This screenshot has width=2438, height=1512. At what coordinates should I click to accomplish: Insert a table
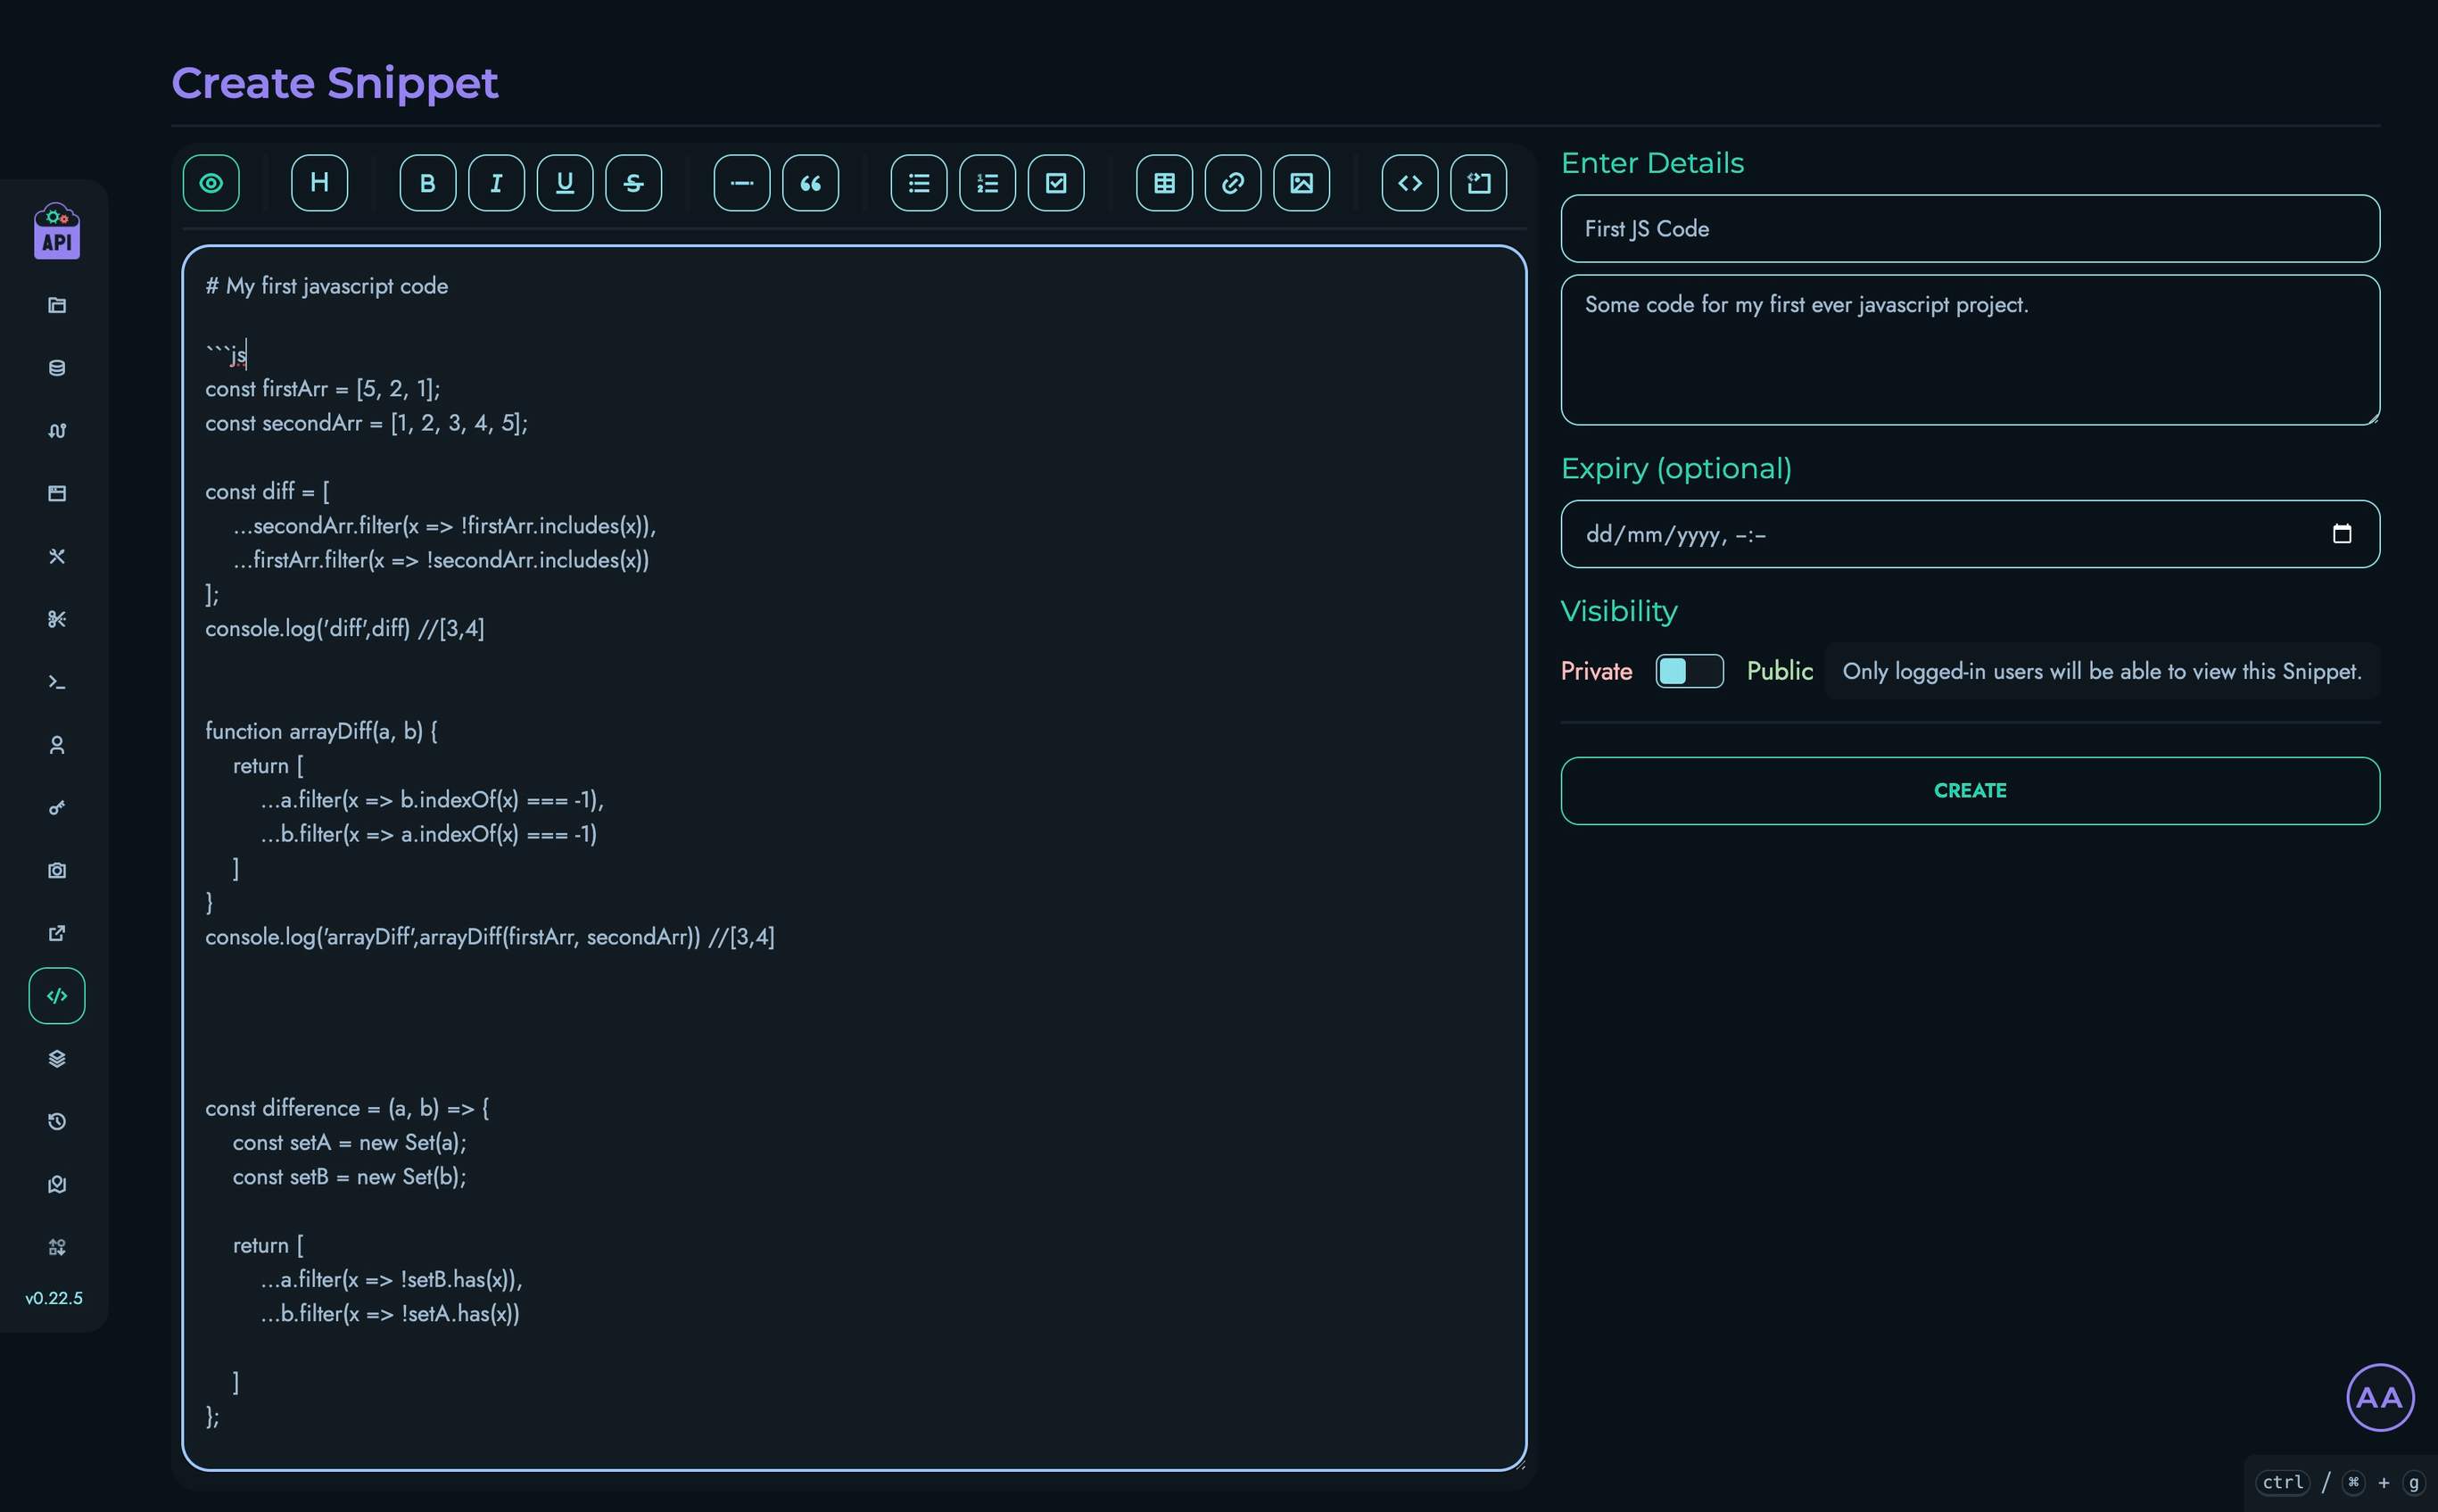1164,183
